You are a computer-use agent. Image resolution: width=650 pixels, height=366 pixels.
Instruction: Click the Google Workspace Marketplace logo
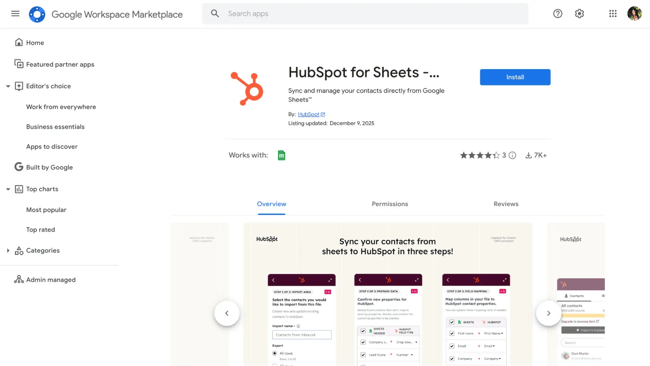tap(37, 15)
